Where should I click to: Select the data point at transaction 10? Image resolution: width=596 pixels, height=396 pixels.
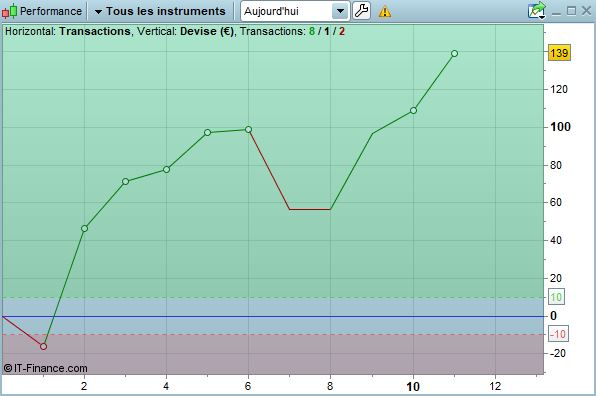[413, 111]
